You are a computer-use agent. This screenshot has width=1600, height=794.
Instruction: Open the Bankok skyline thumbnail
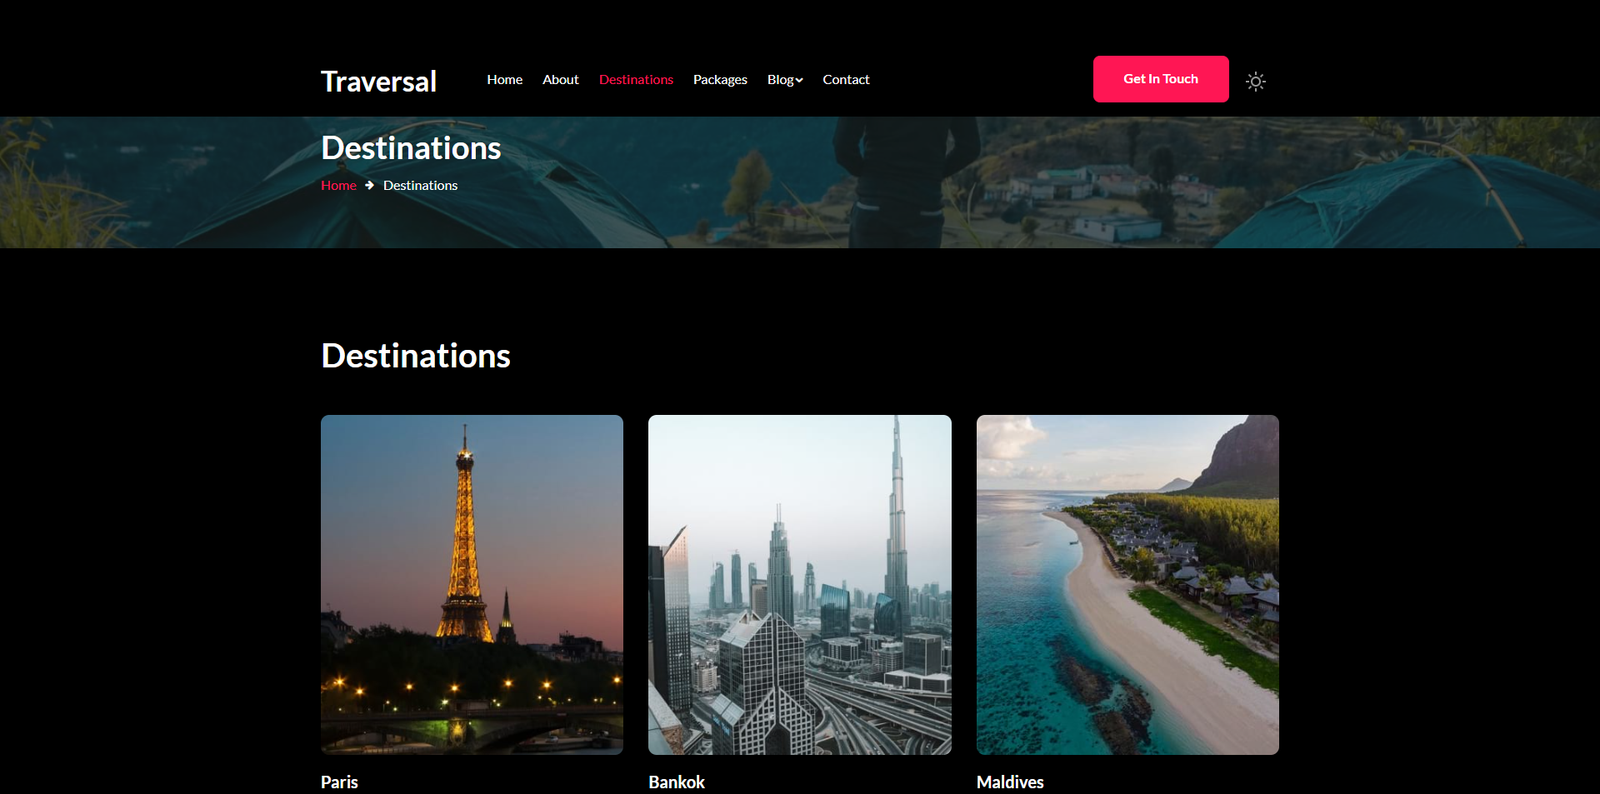(800, 584)
